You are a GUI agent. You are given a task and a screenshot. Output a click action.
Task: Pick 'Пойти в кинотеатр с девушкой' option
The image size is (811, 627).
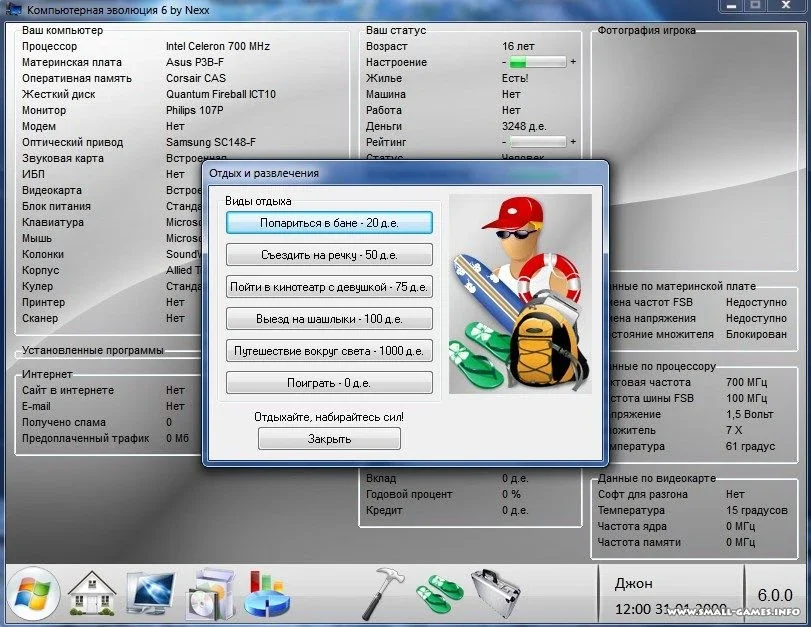pos(329,287)
